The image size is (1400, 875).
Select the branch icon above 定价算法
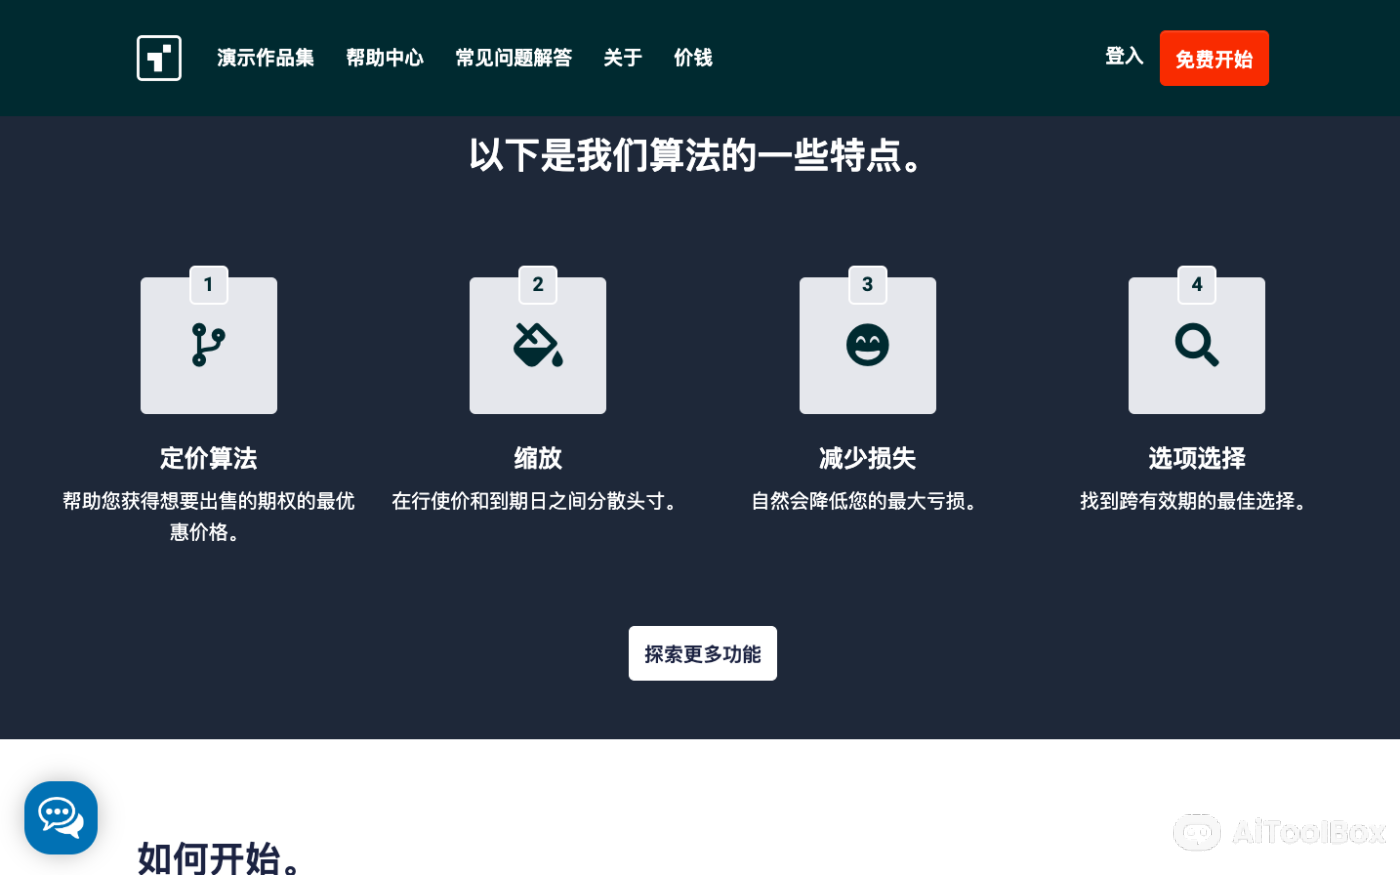tap(208, 345)
